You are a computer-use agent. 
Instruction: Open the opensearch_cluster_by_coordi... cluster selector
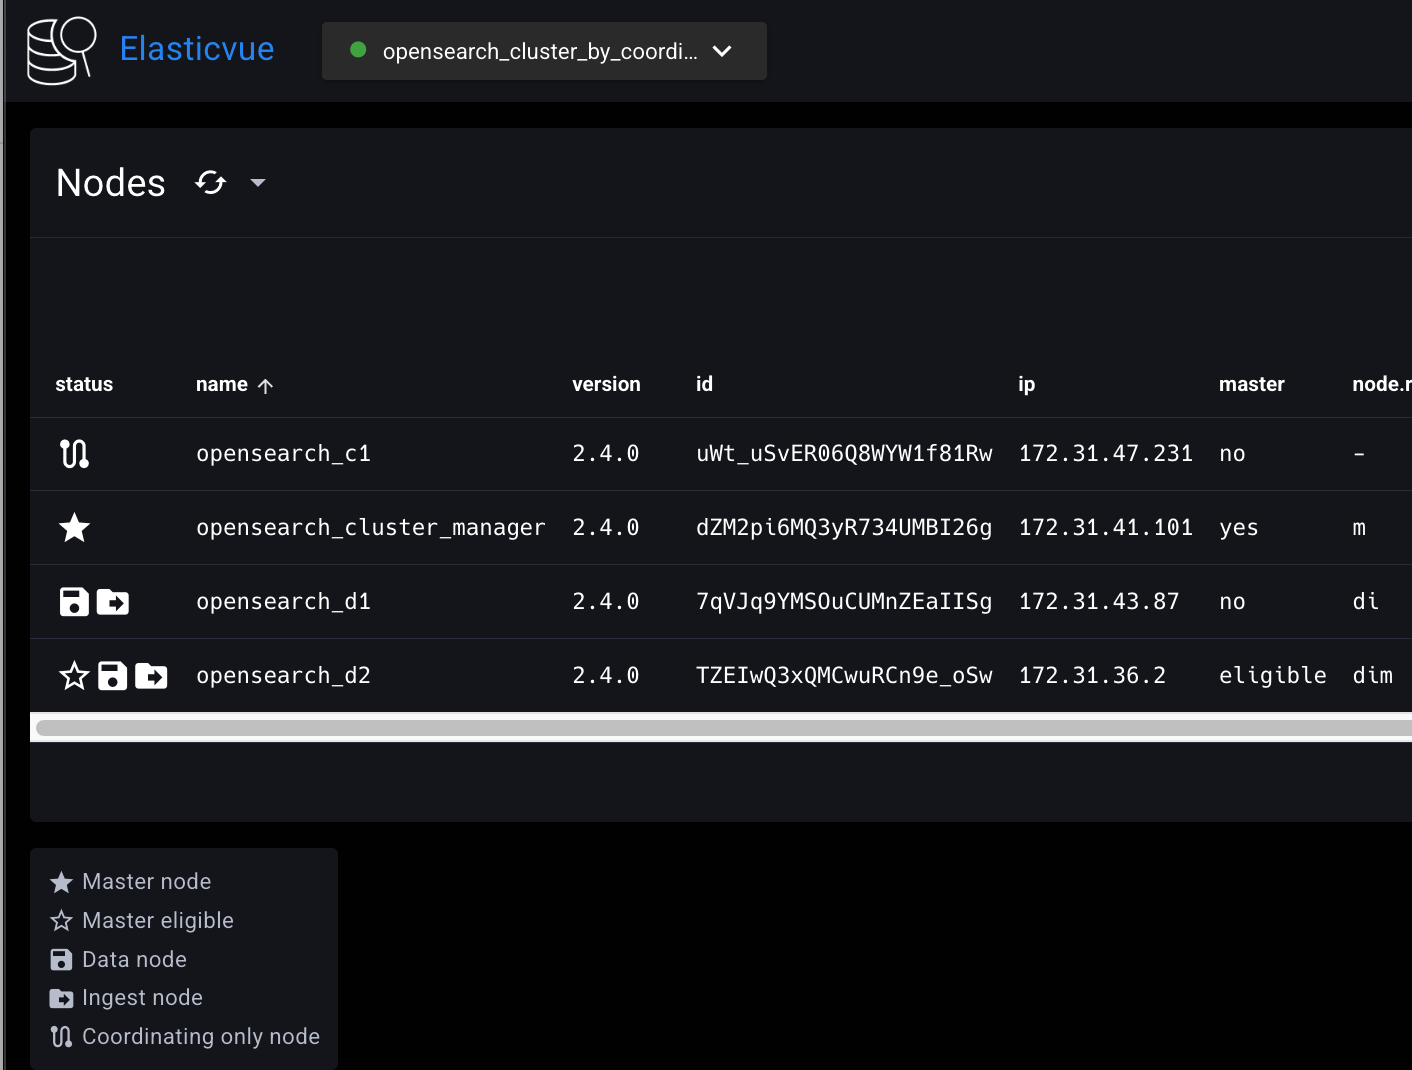pyautogui.click(x=544, y=51)
